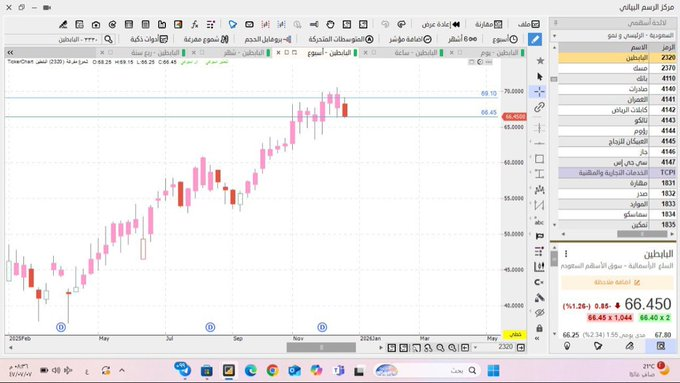Screen dimensions: 680x383
Task: Click the zoom-out magnifier below chart
Action: [440, 348]
